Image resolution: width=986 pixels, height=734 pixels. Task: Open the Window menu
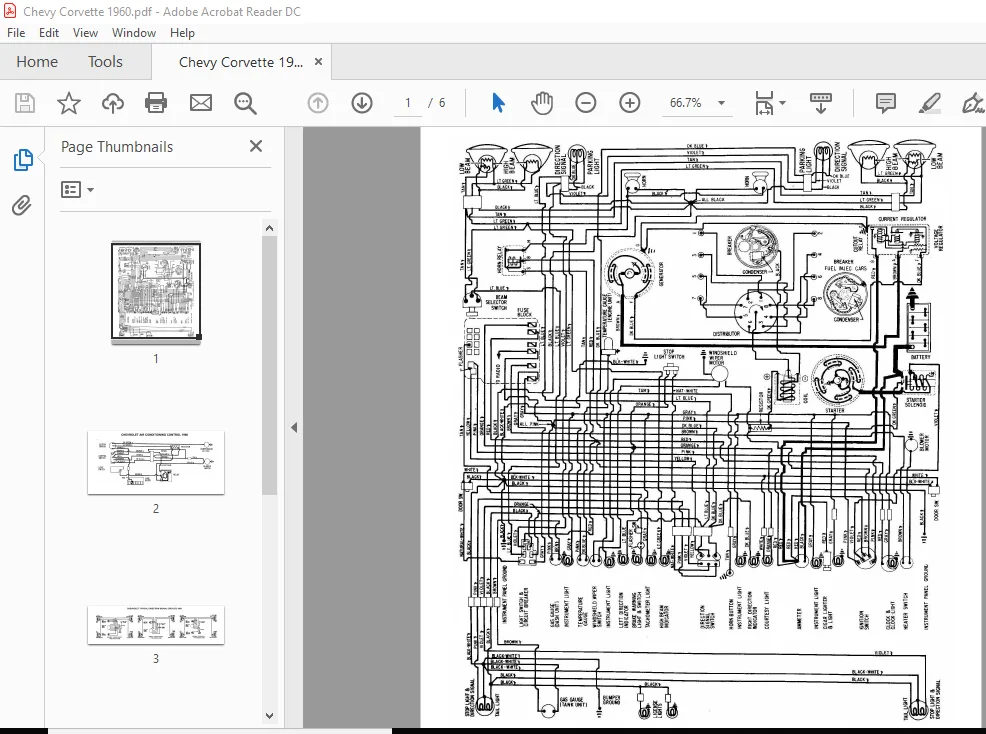[x=134, y=33]
